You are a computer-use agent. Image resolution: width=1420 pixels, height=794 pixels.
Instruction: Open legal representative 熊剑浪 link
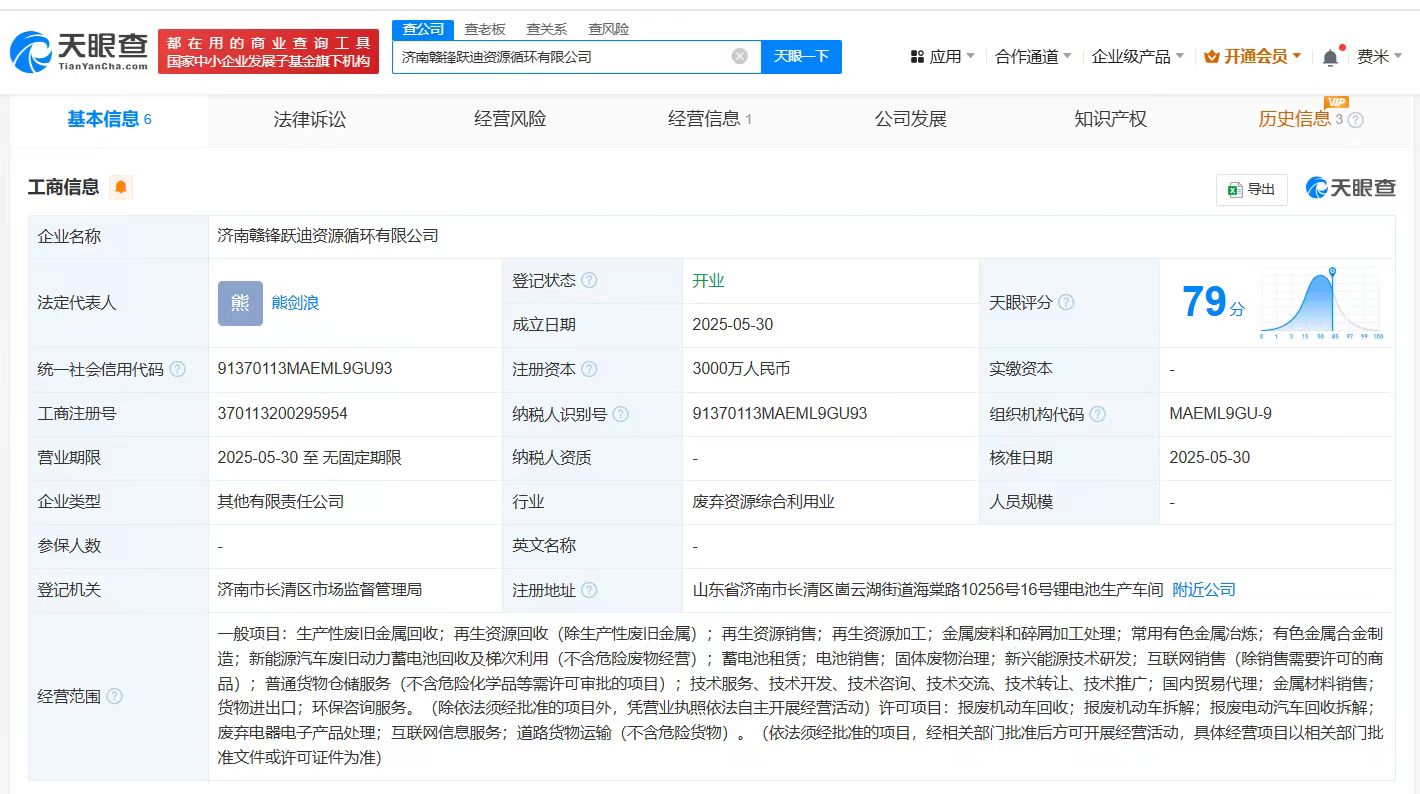[x=295, y=303]
